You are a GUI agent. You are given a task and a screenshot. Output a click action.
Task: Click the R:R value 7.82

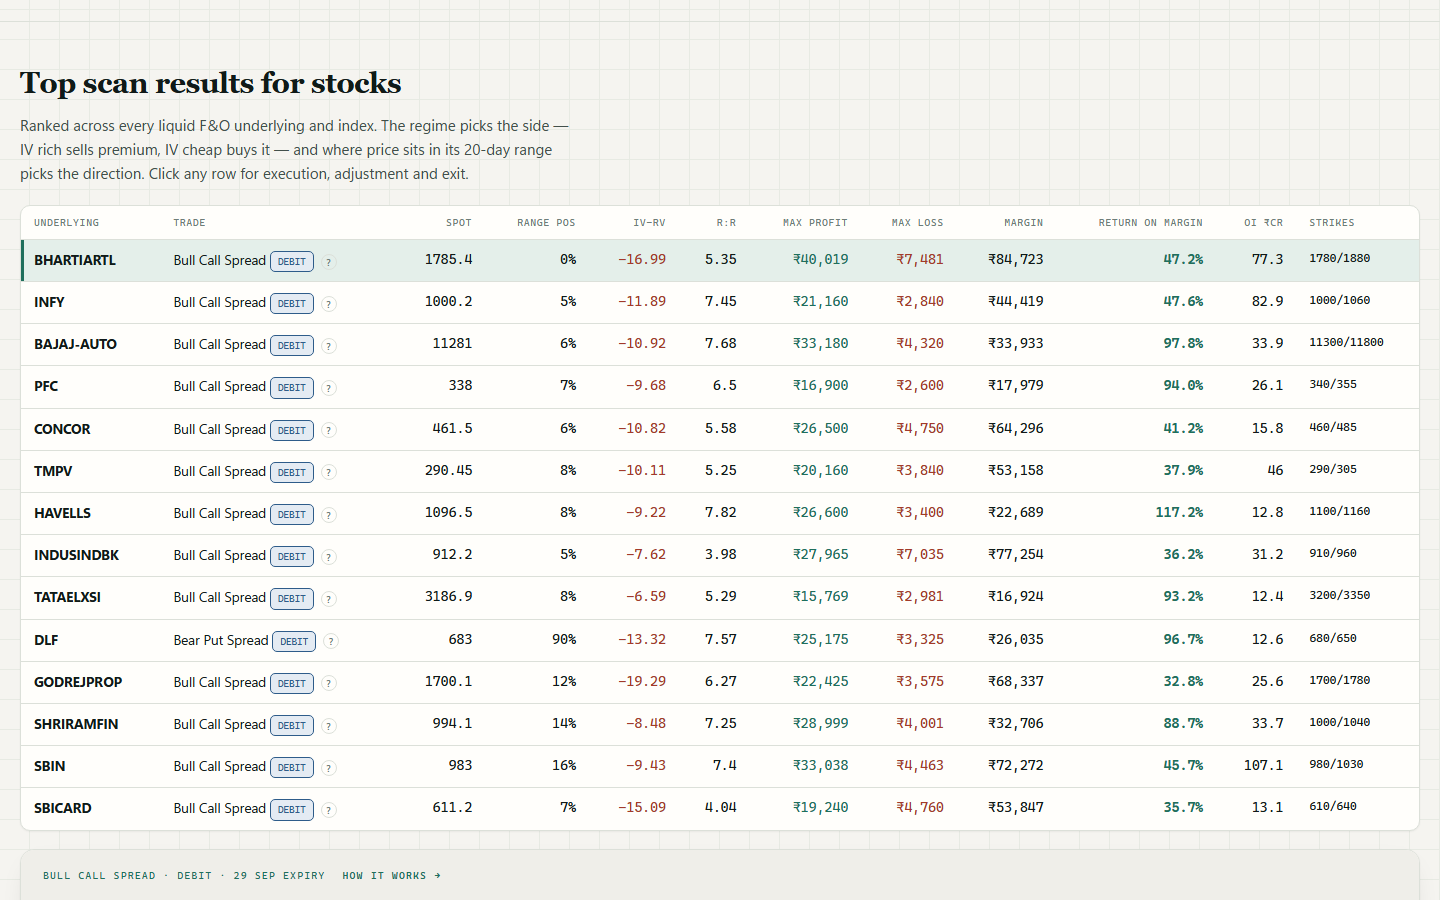[720, 513]
